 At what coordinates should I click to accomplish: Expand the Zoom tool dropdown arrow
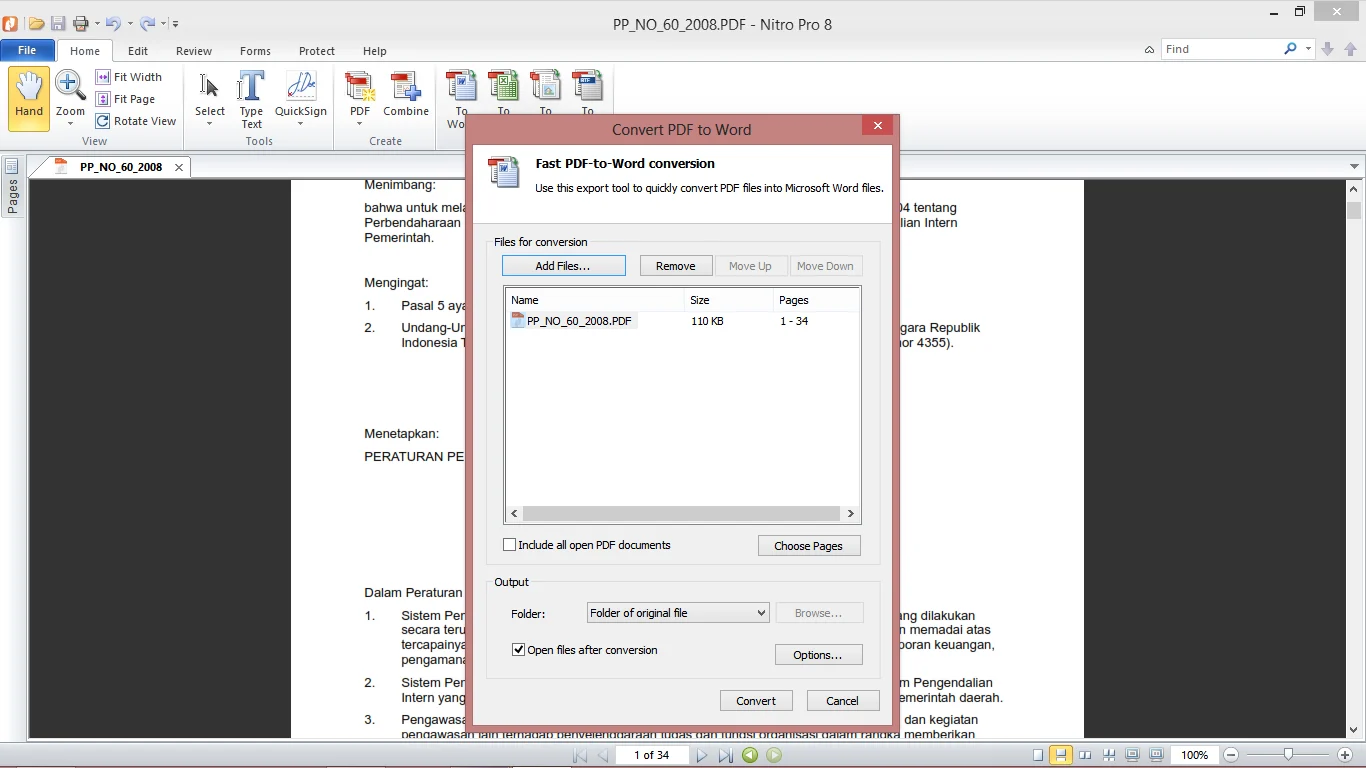(x=70, y=124)
